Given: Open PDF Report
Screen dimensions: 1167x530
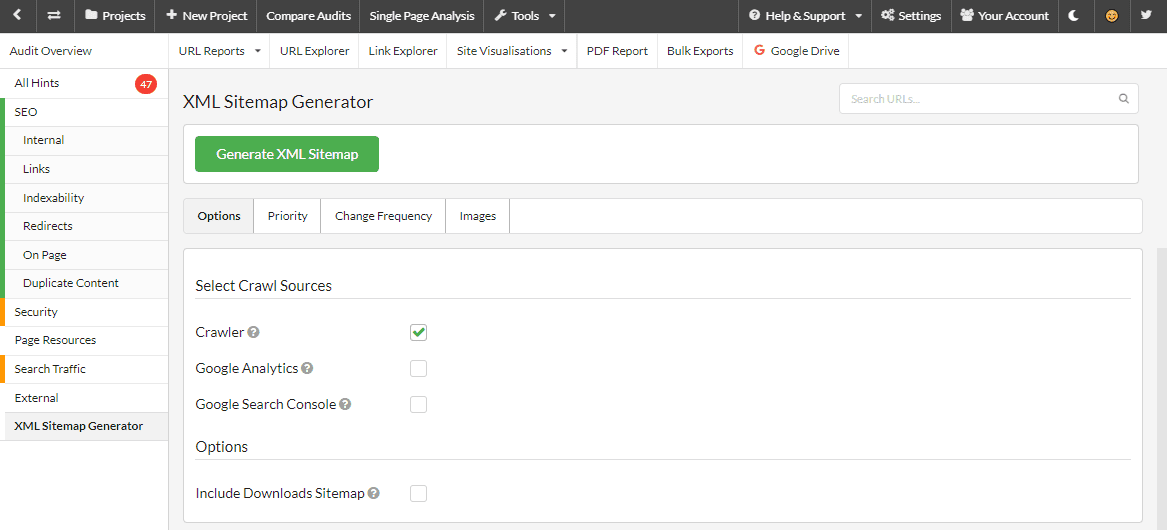Looking at the screenshot, I should tap(617, 51).
